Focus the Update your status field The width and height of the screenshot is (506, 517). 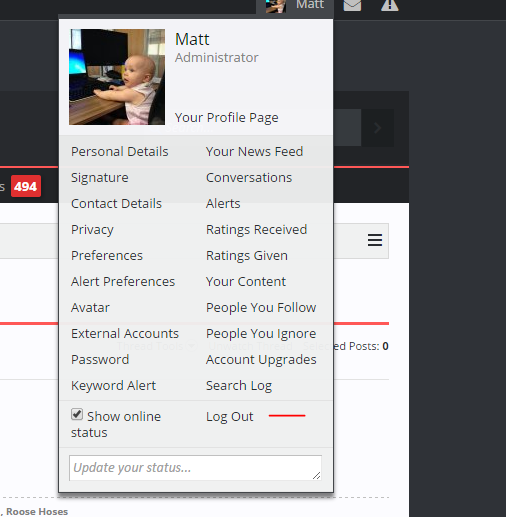pos(195,468)
